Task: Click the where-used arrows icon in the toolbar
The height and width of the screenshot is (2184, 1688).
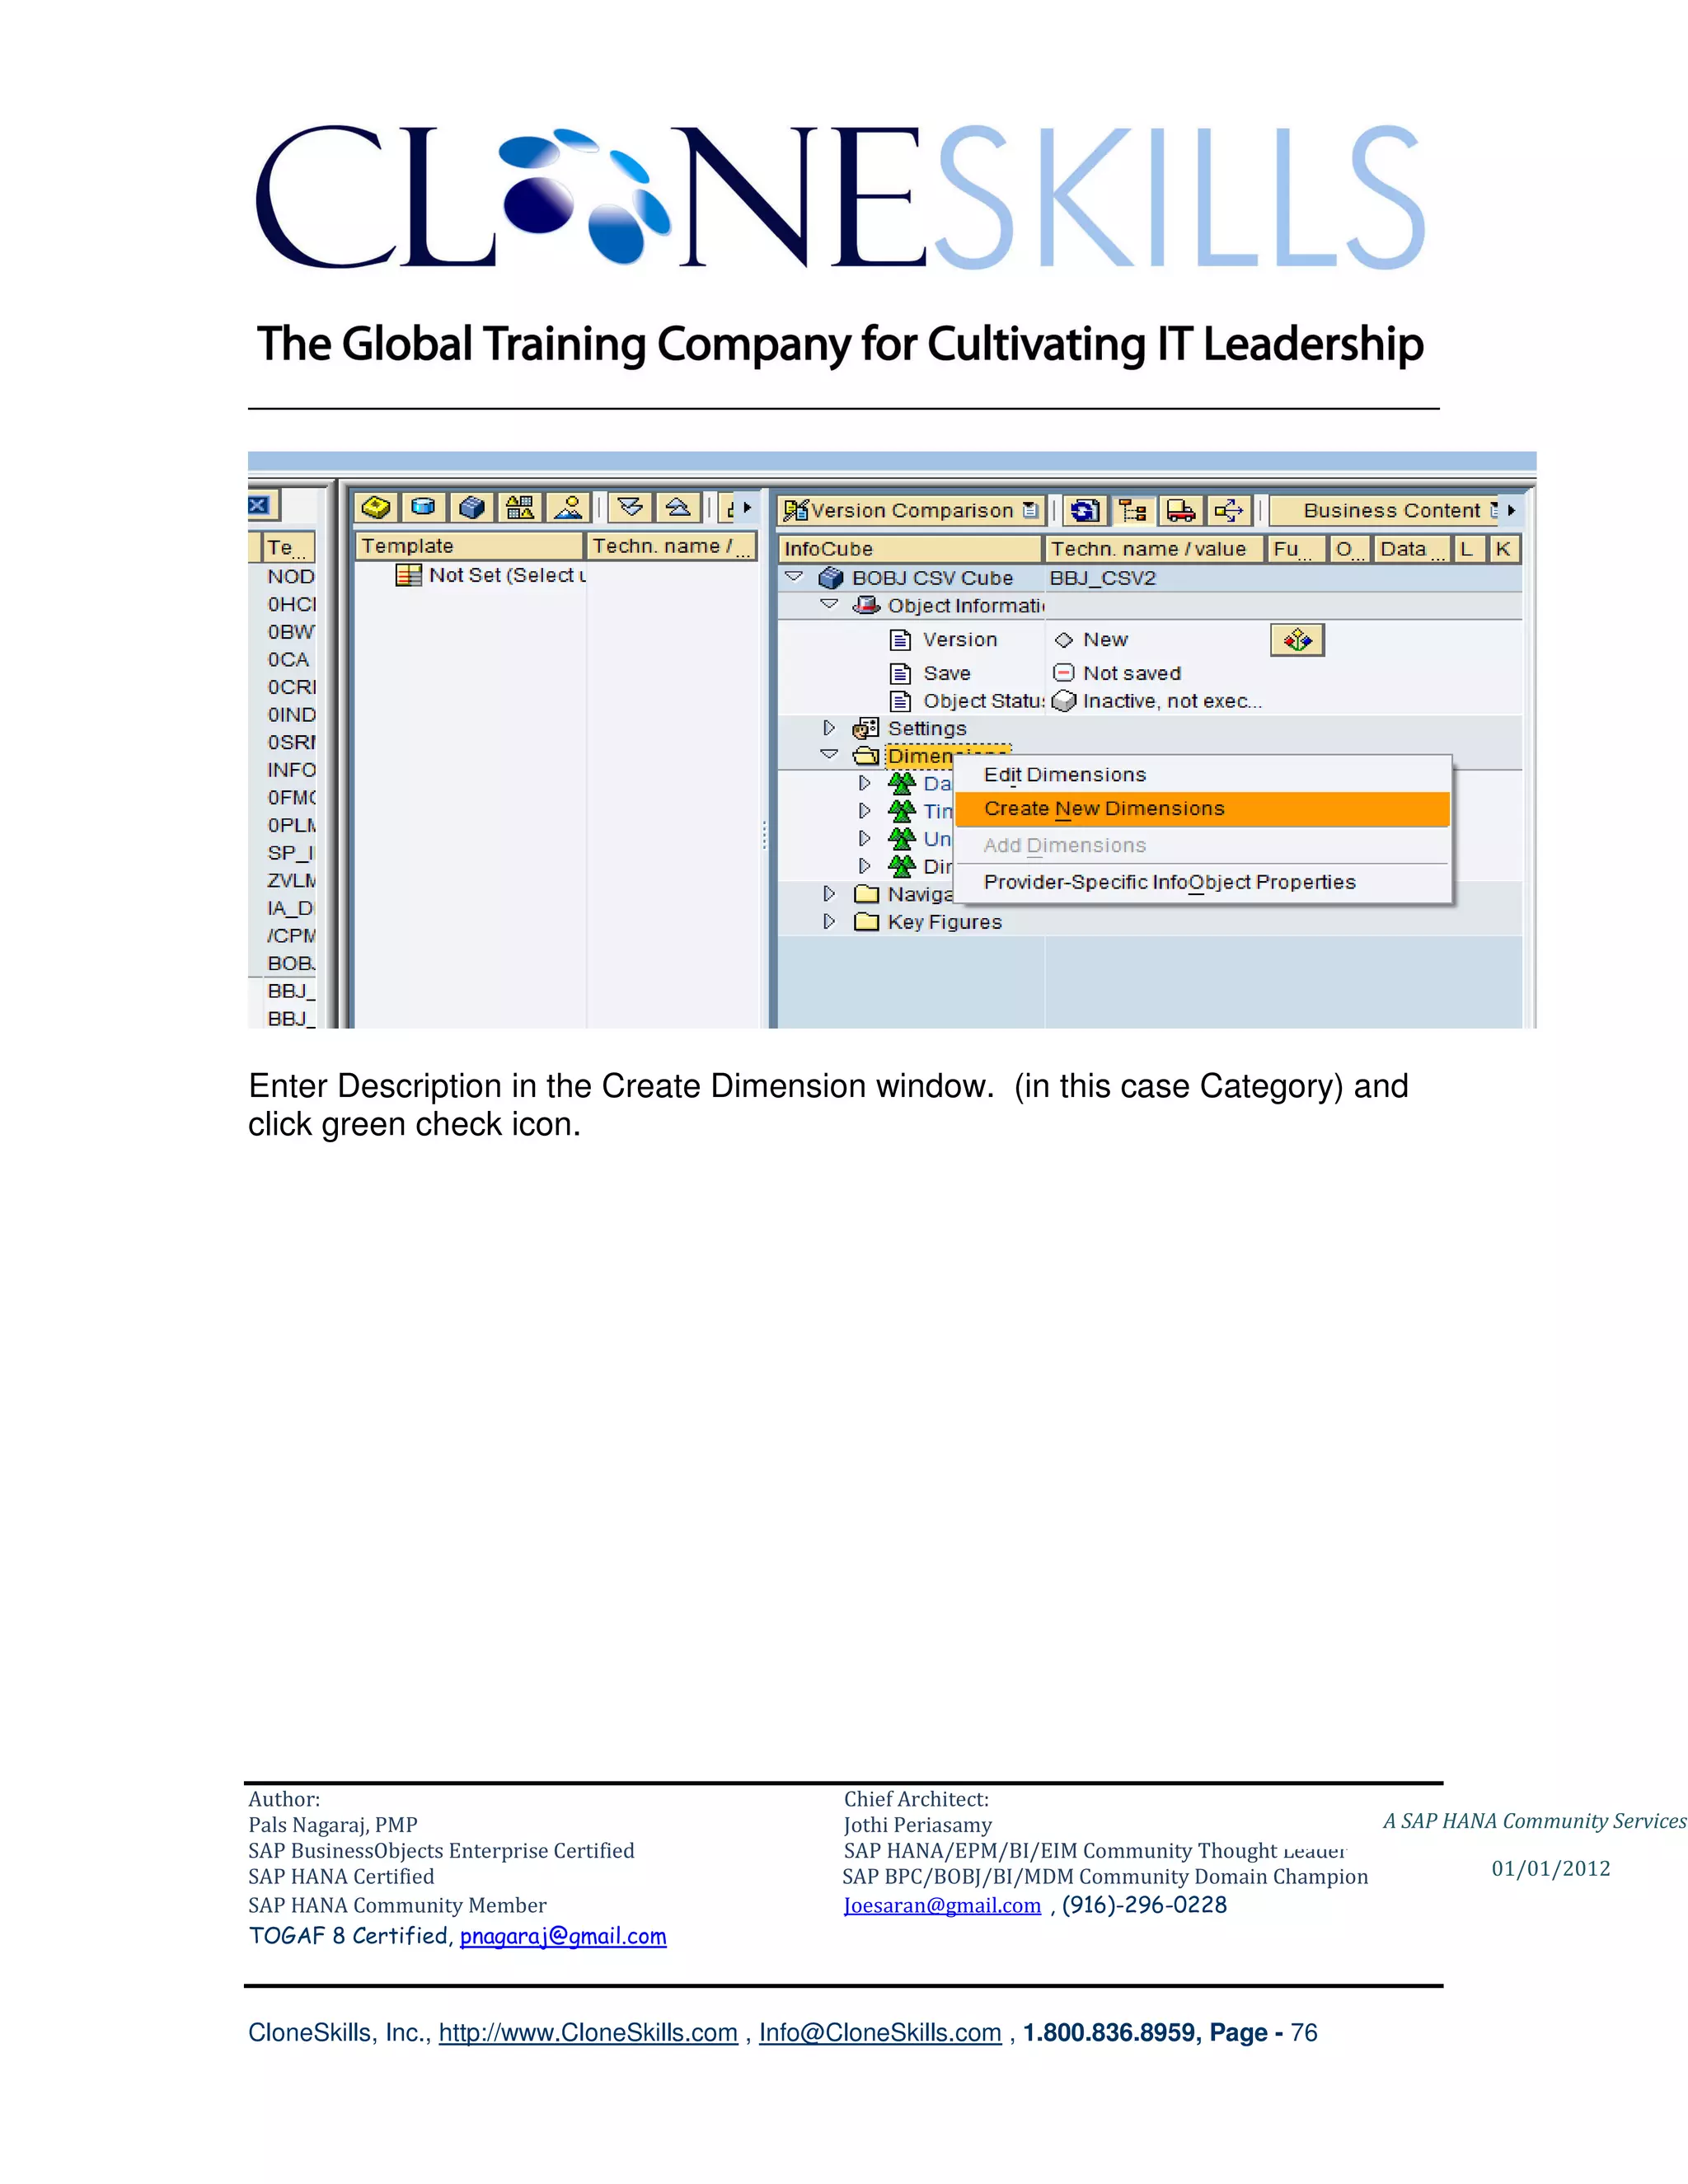Action: click(x=1229, y=511)
